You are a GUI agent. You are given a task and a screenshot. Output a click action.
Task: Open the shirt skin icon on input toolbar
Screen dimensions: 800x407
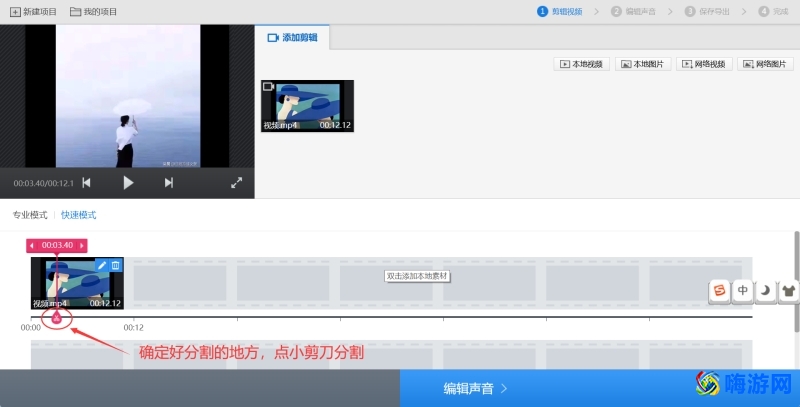[788, 291]
